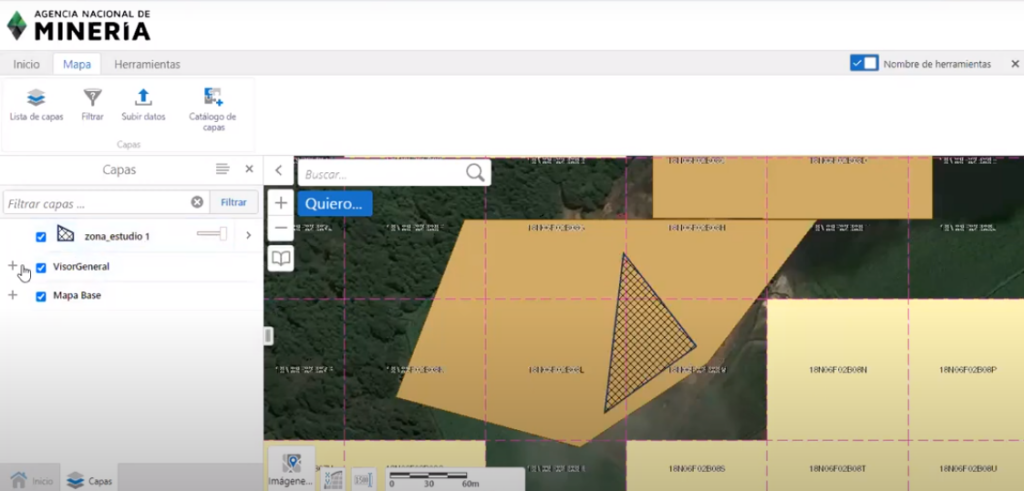Click the map search magnifier icon
The height and width of the screenshot is (491, 1024).
[475, 173]
